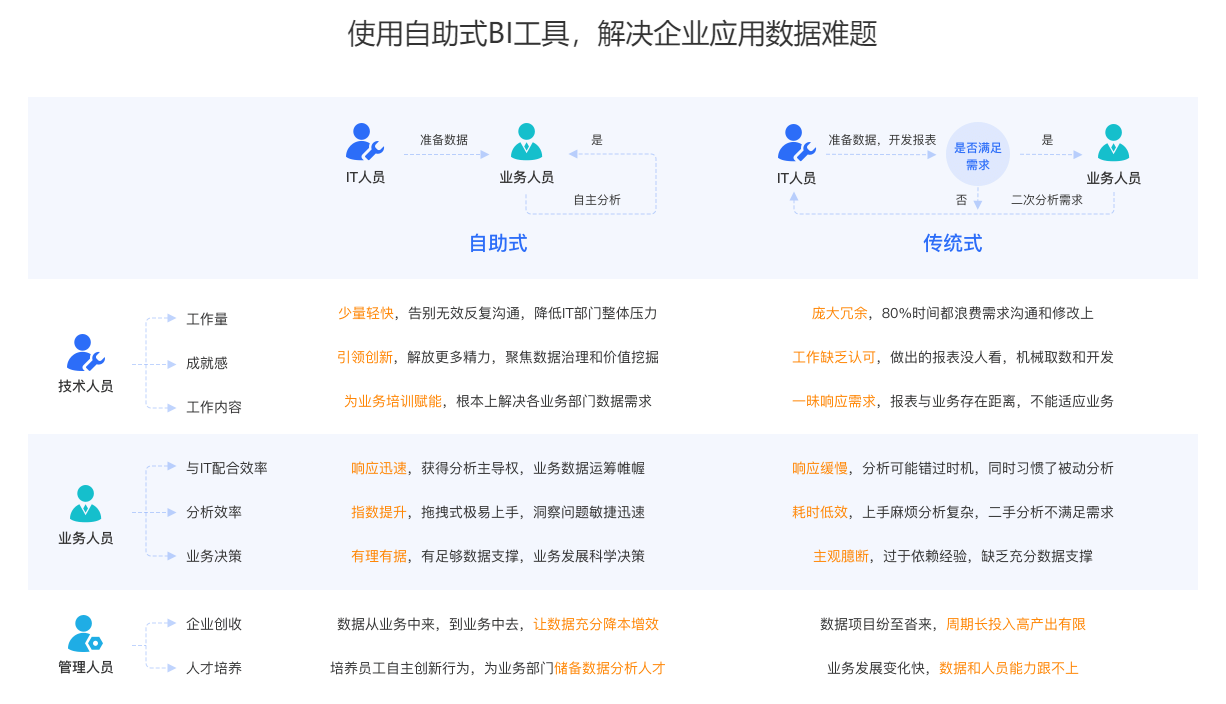
Task: Click the 二次分析需求 label in the 传统式 flow
Action: [1046, 200]
